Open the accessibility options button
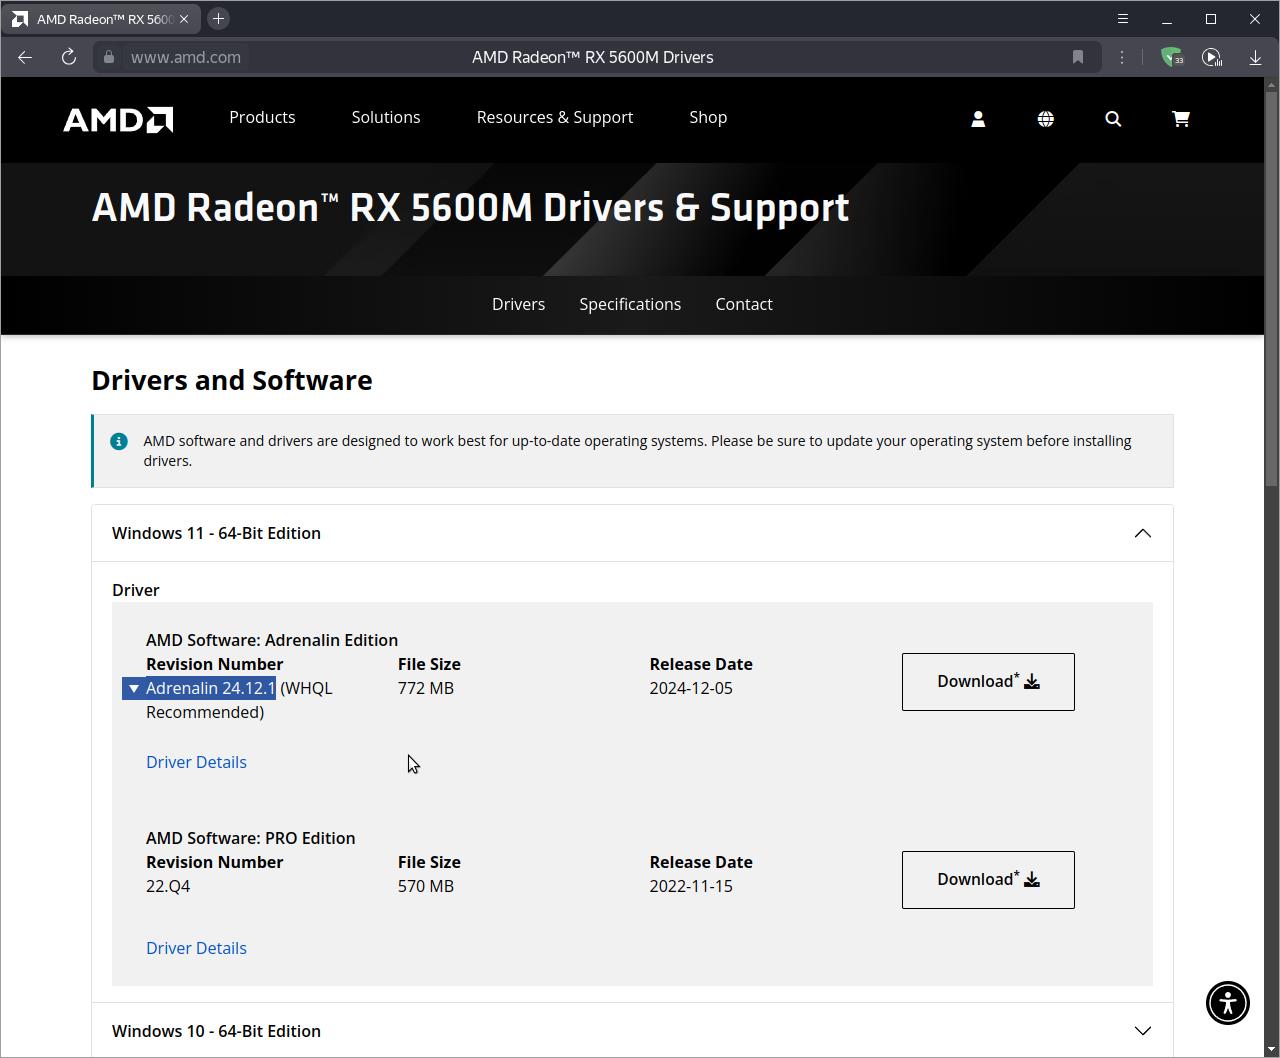Screen dimensions: 1280x1058 point(1227,1001)
